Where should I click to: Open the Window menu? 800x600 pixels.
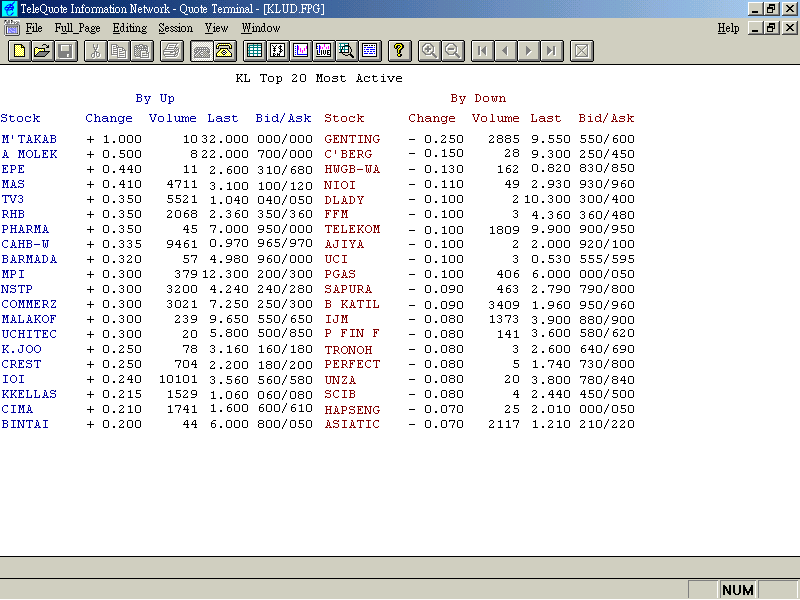(x=261, y=28)
